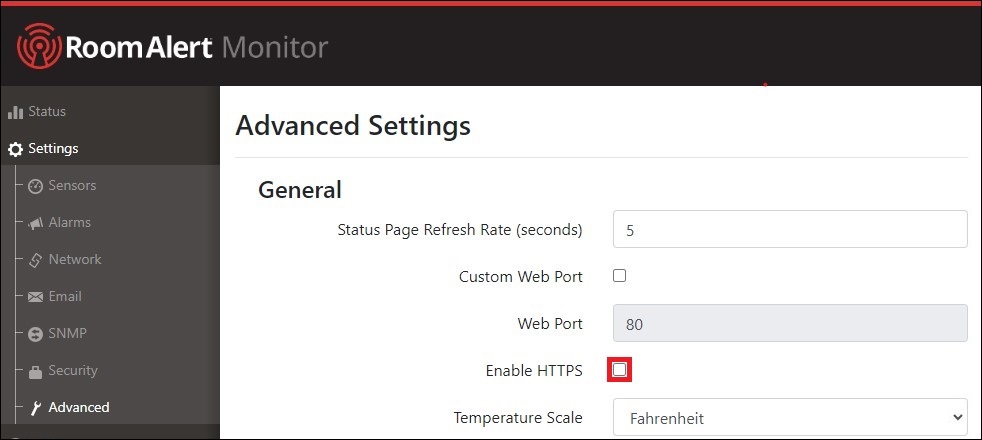Click the Network link icon
Screen dimensions: 982x440
click(x=35, y=260)
